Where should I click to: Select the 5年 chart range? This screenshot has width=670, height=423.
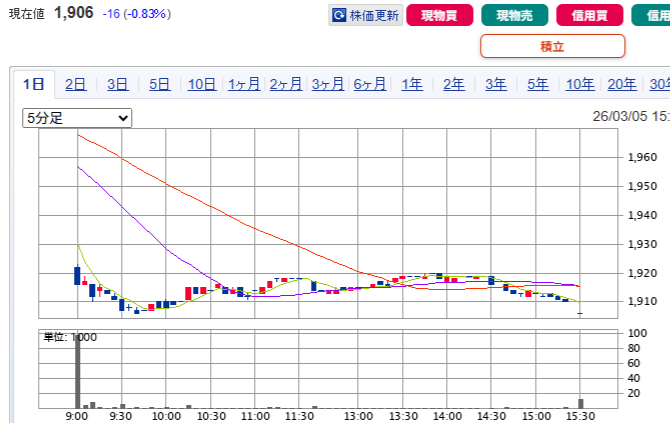pyautogui.click(x=537, y=84)
